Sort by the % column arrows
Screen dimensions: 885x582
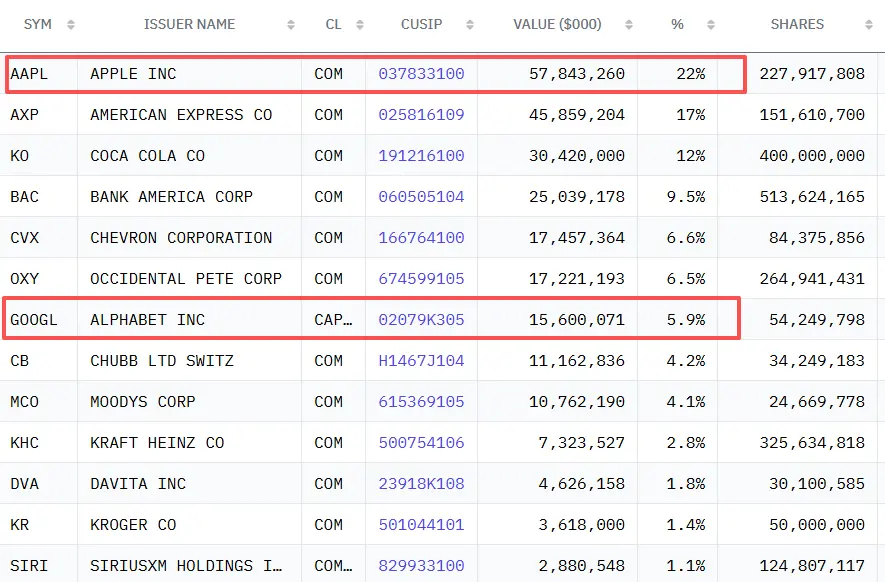click(711, 25)
